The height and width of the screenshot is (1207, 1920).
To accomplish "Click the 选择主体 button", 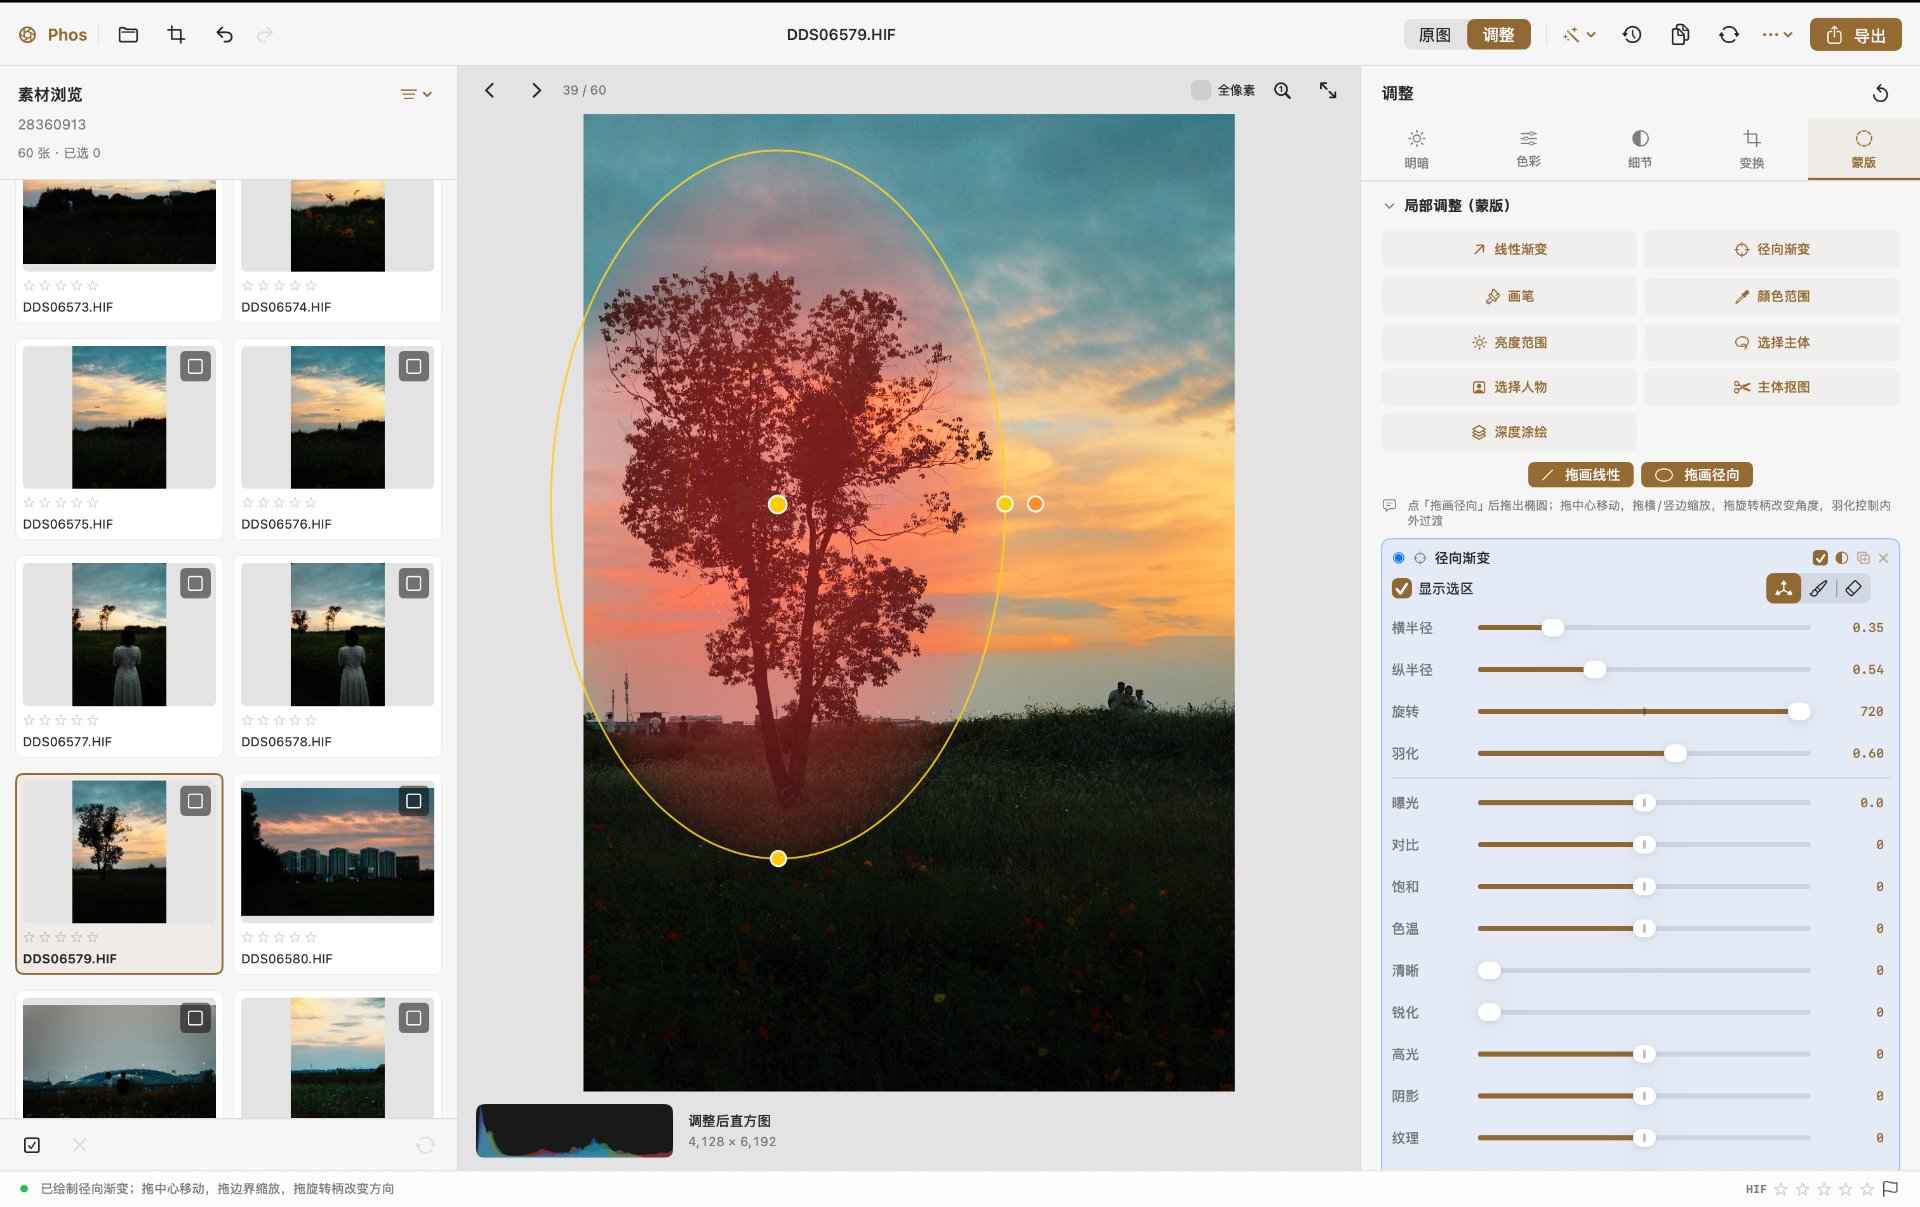I will point(1771,342).
